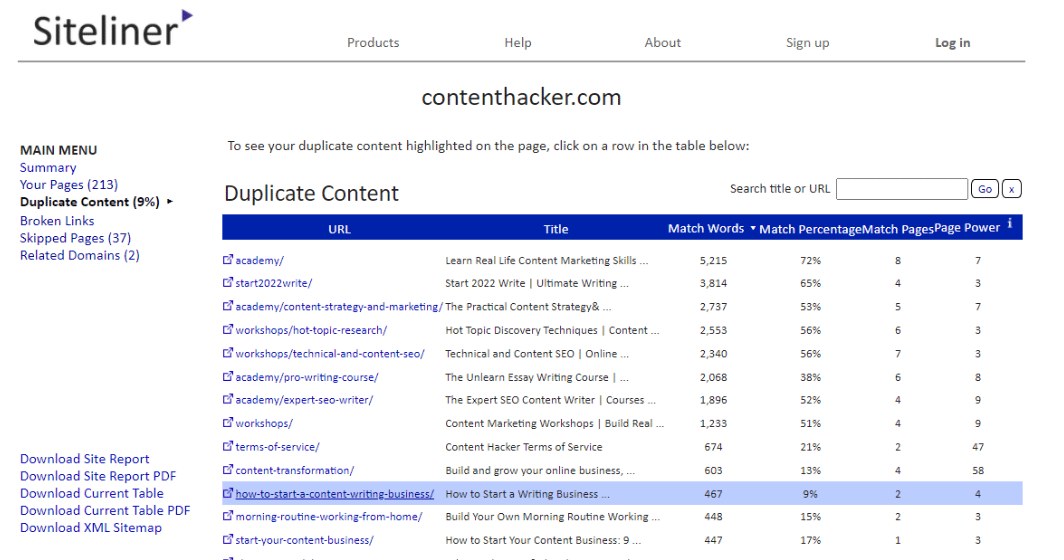This screenshot has width=1064, height=560.
Task: Click Download Current Table
Action: [x=92, y=493]
